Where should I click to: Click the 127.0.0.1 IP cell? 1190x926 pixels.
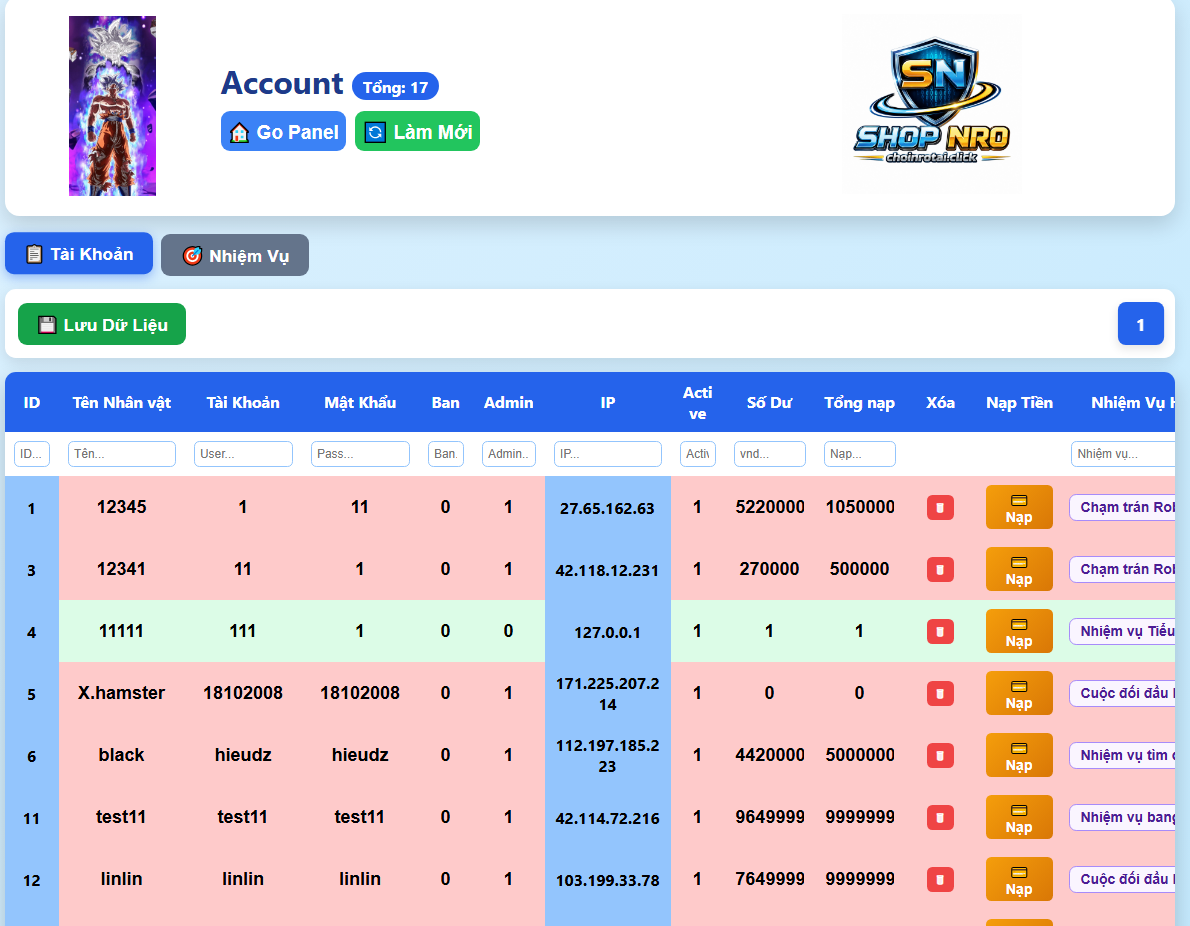[x=607, y=632]
